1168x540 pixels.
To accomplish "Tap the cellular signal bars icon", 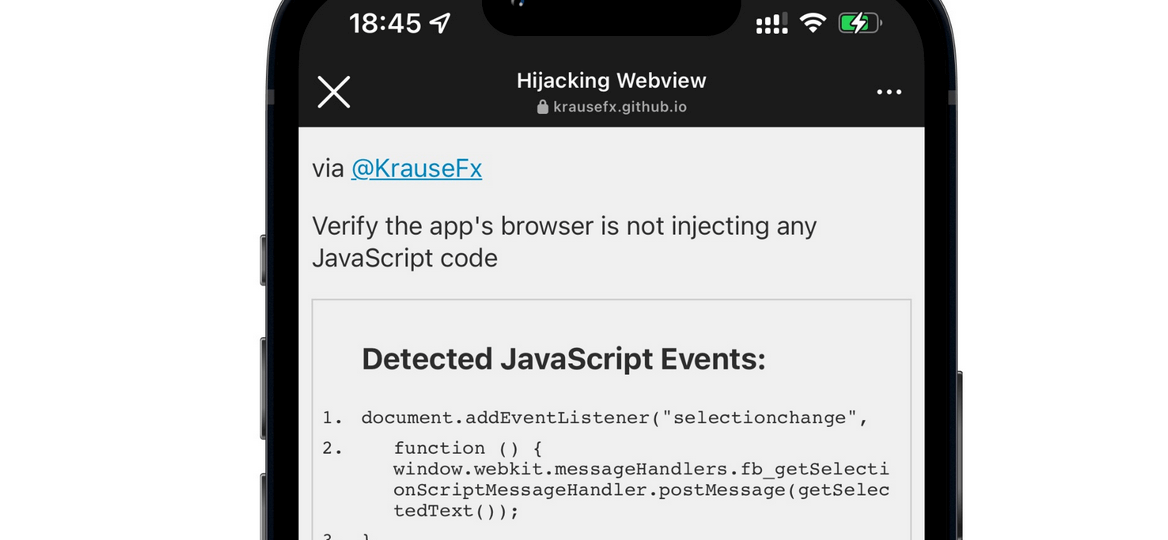I will (772, 24).
